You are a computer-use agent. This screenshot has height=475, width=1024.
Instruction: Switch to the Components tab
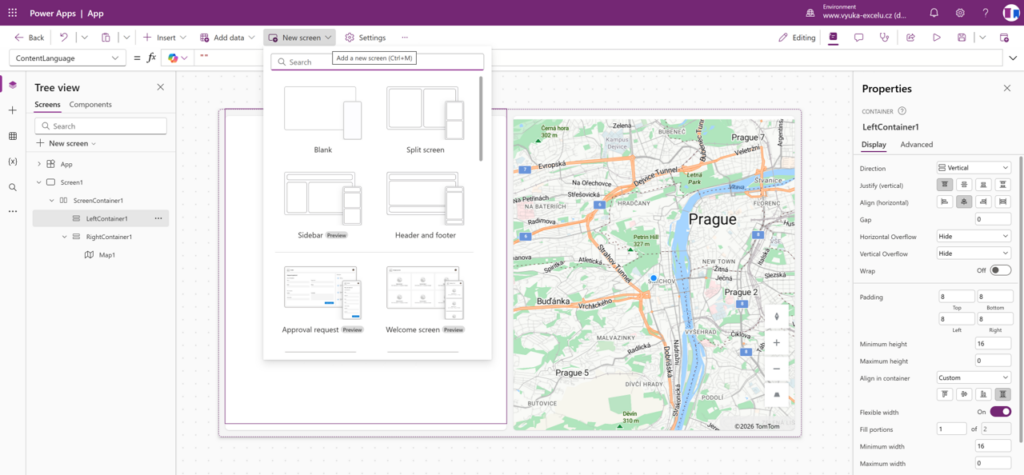pos(90,104)
